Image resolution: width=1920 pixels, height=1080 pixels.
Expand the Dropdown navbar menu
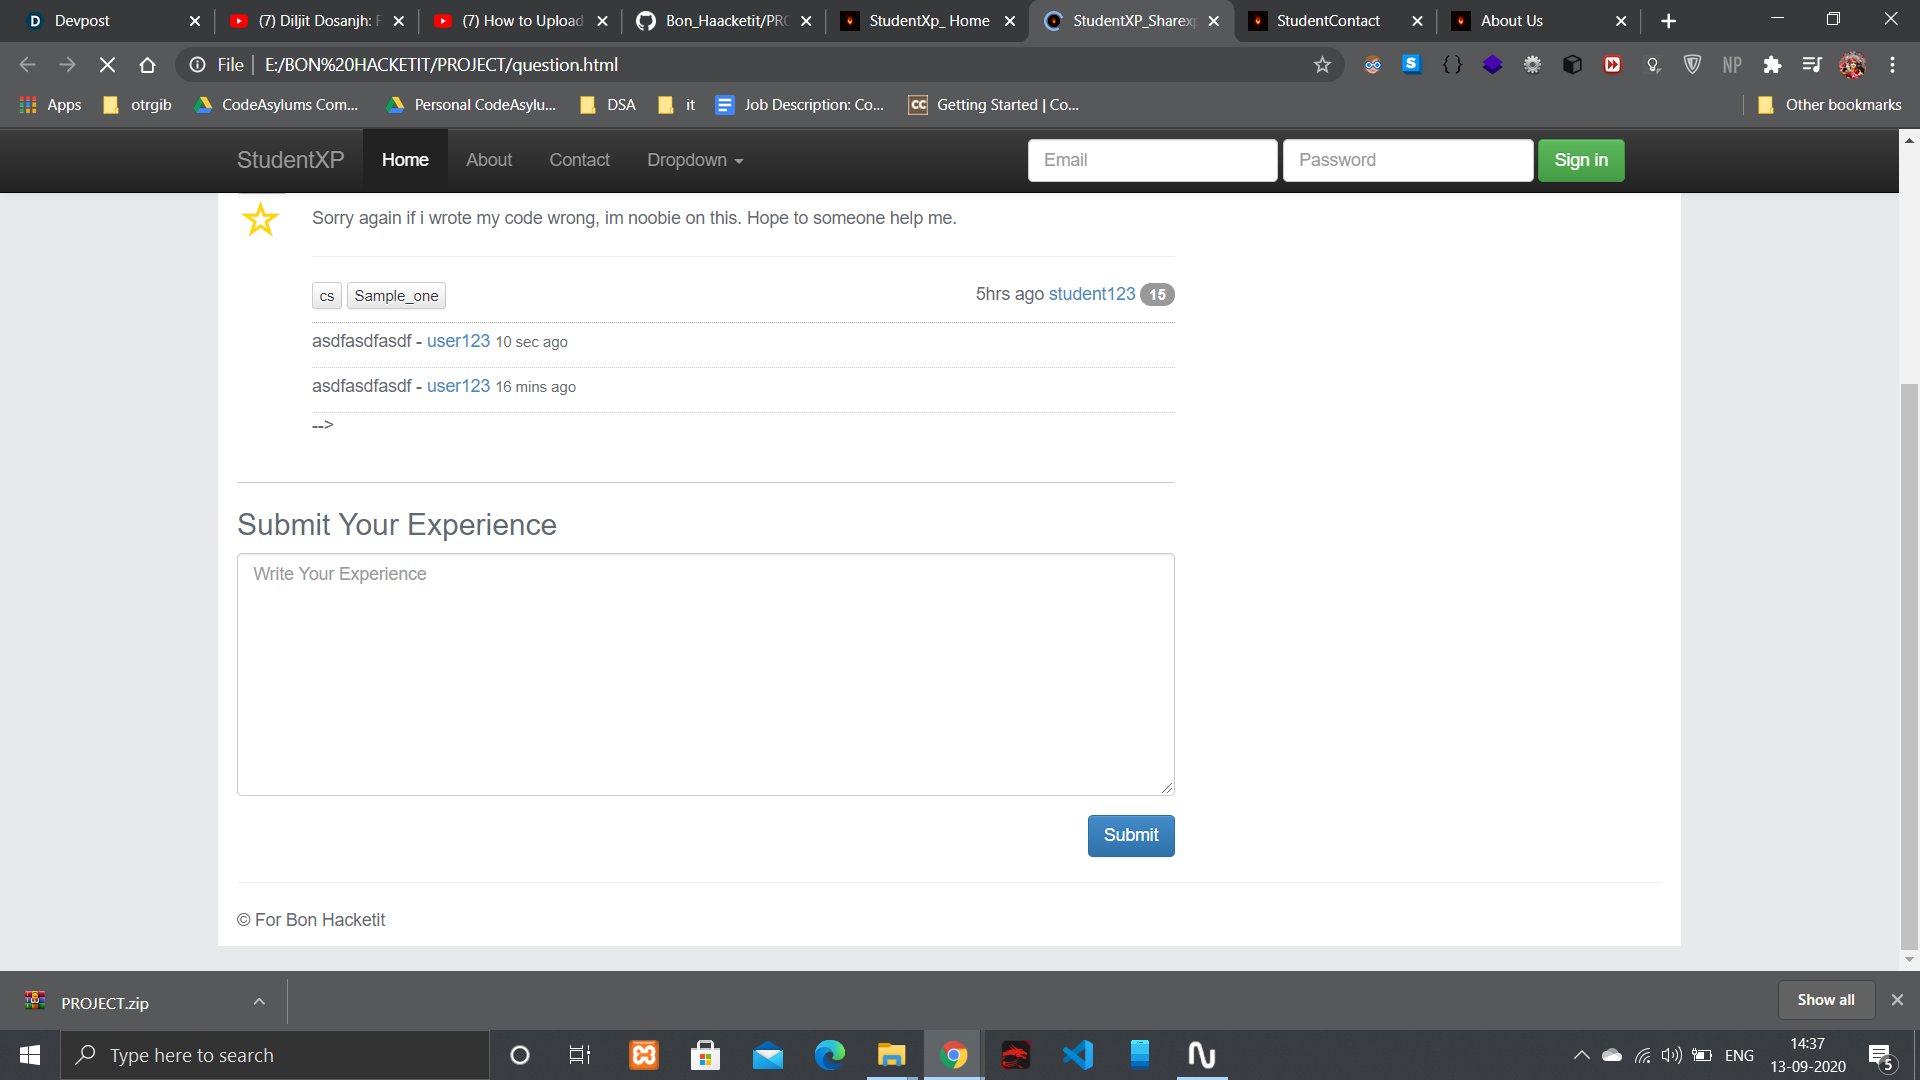coord(694,160)
